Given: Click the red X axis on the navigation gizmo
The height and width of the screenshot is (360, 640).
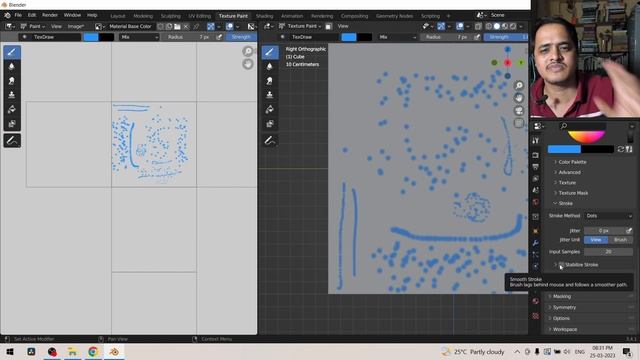Looking at the screenshot, I should tap(507, 63).
